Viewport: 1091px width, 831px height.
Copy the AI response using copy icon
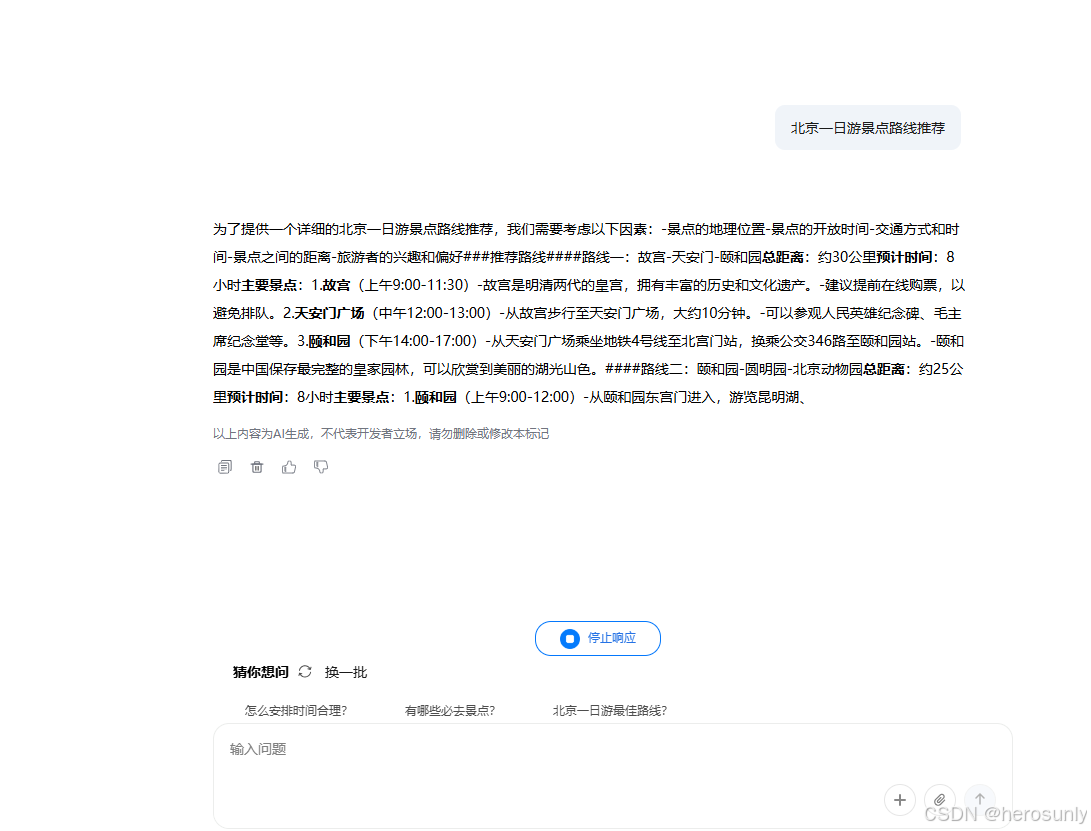pyautogui.click(x=224, y=466)
